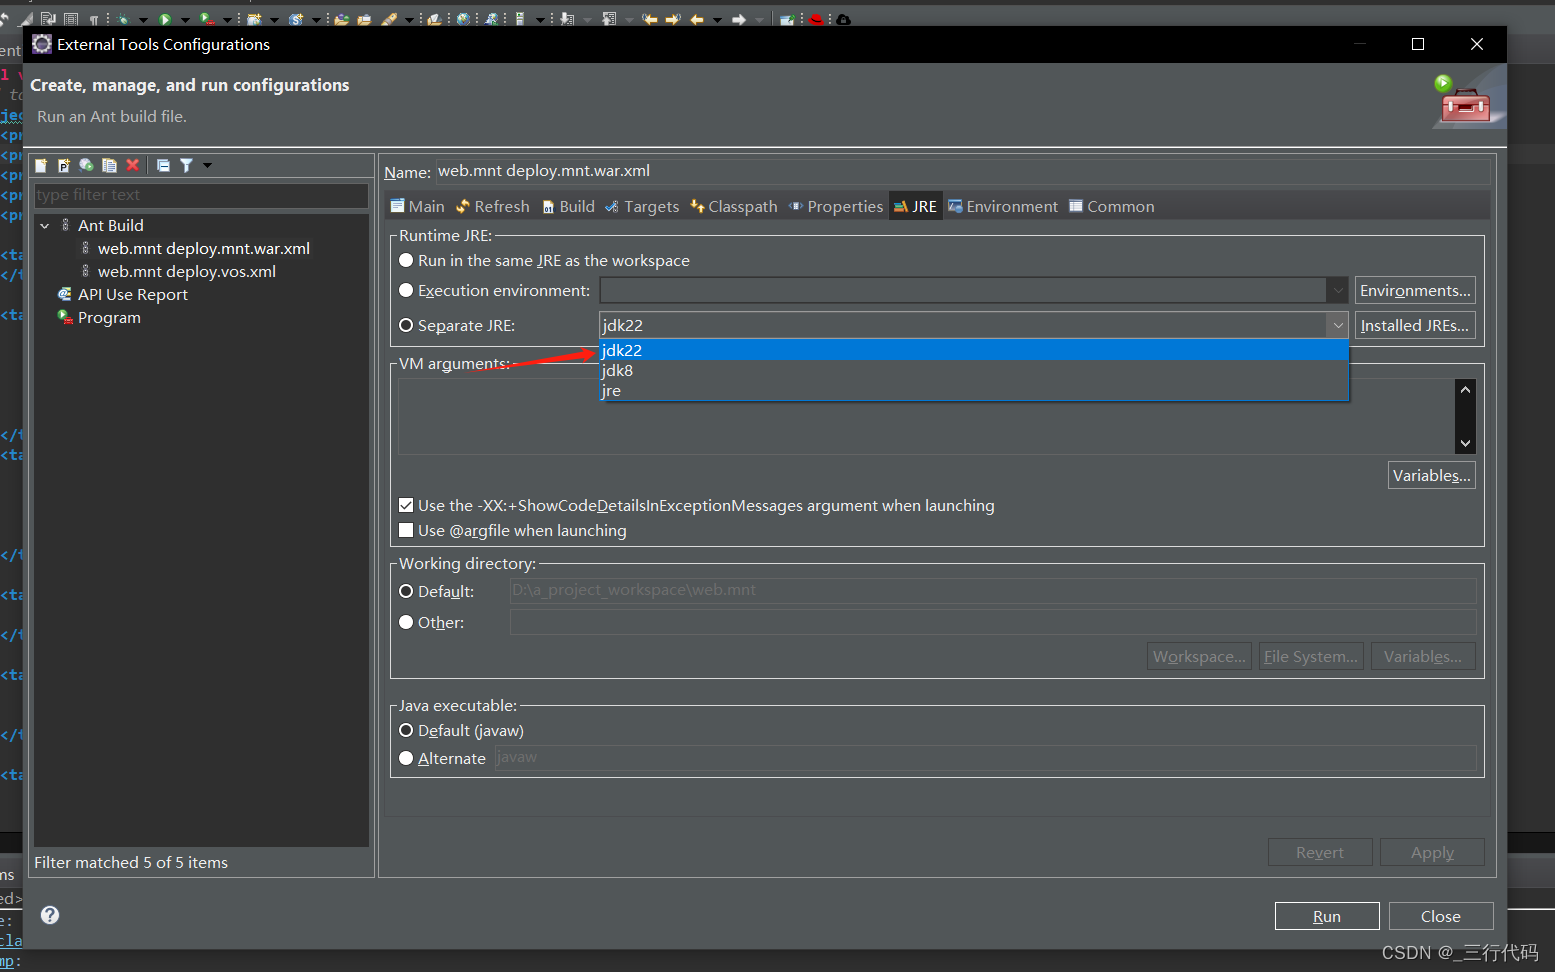
Task: Select web.mnt deploy.vos.xml configuration
Action: [186, 271]
